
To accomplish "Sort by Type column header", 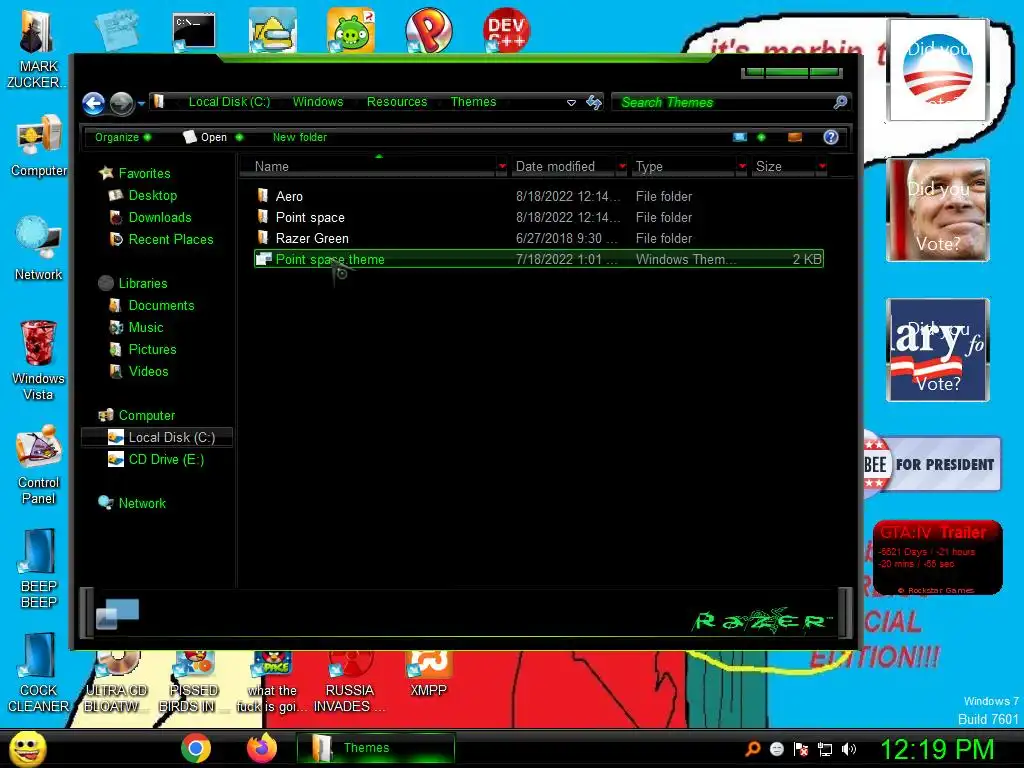I will (684, 167).
